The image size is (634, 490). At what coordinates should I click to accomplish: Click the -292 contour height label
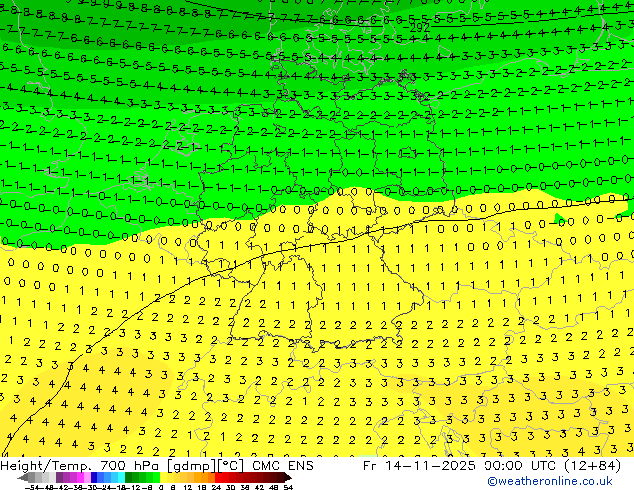click(x=416, y=28)
